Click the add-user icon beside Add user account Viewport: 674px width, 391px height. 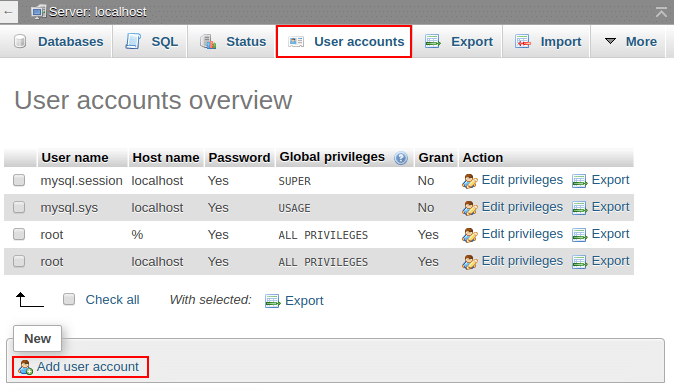click(x=25, y=367)
